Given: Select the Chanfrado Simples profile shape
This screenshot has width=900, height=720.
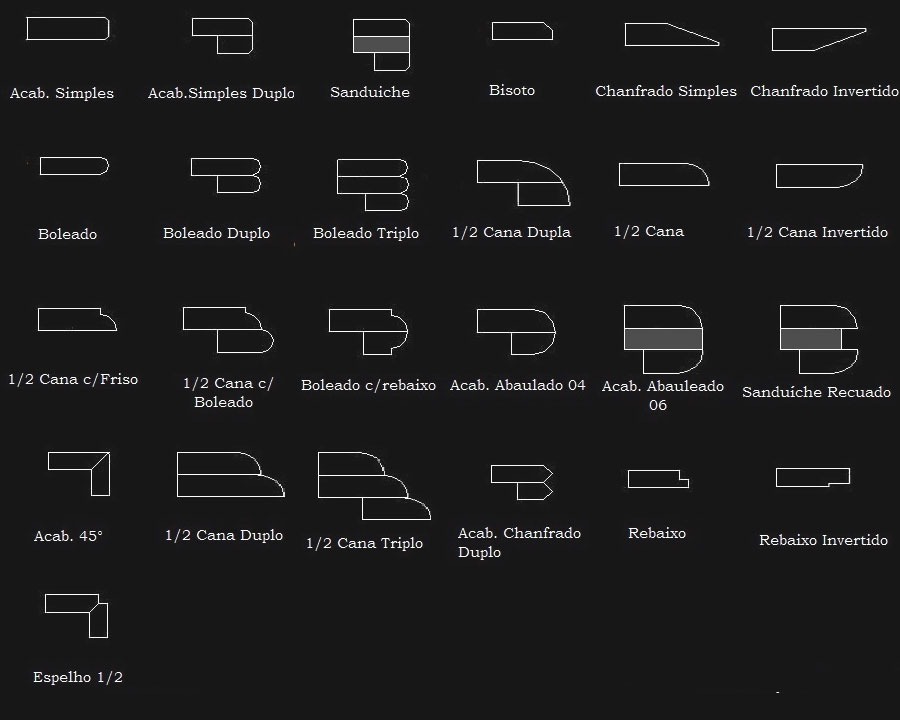Looking at the screenshot, I should pos(672,34).
